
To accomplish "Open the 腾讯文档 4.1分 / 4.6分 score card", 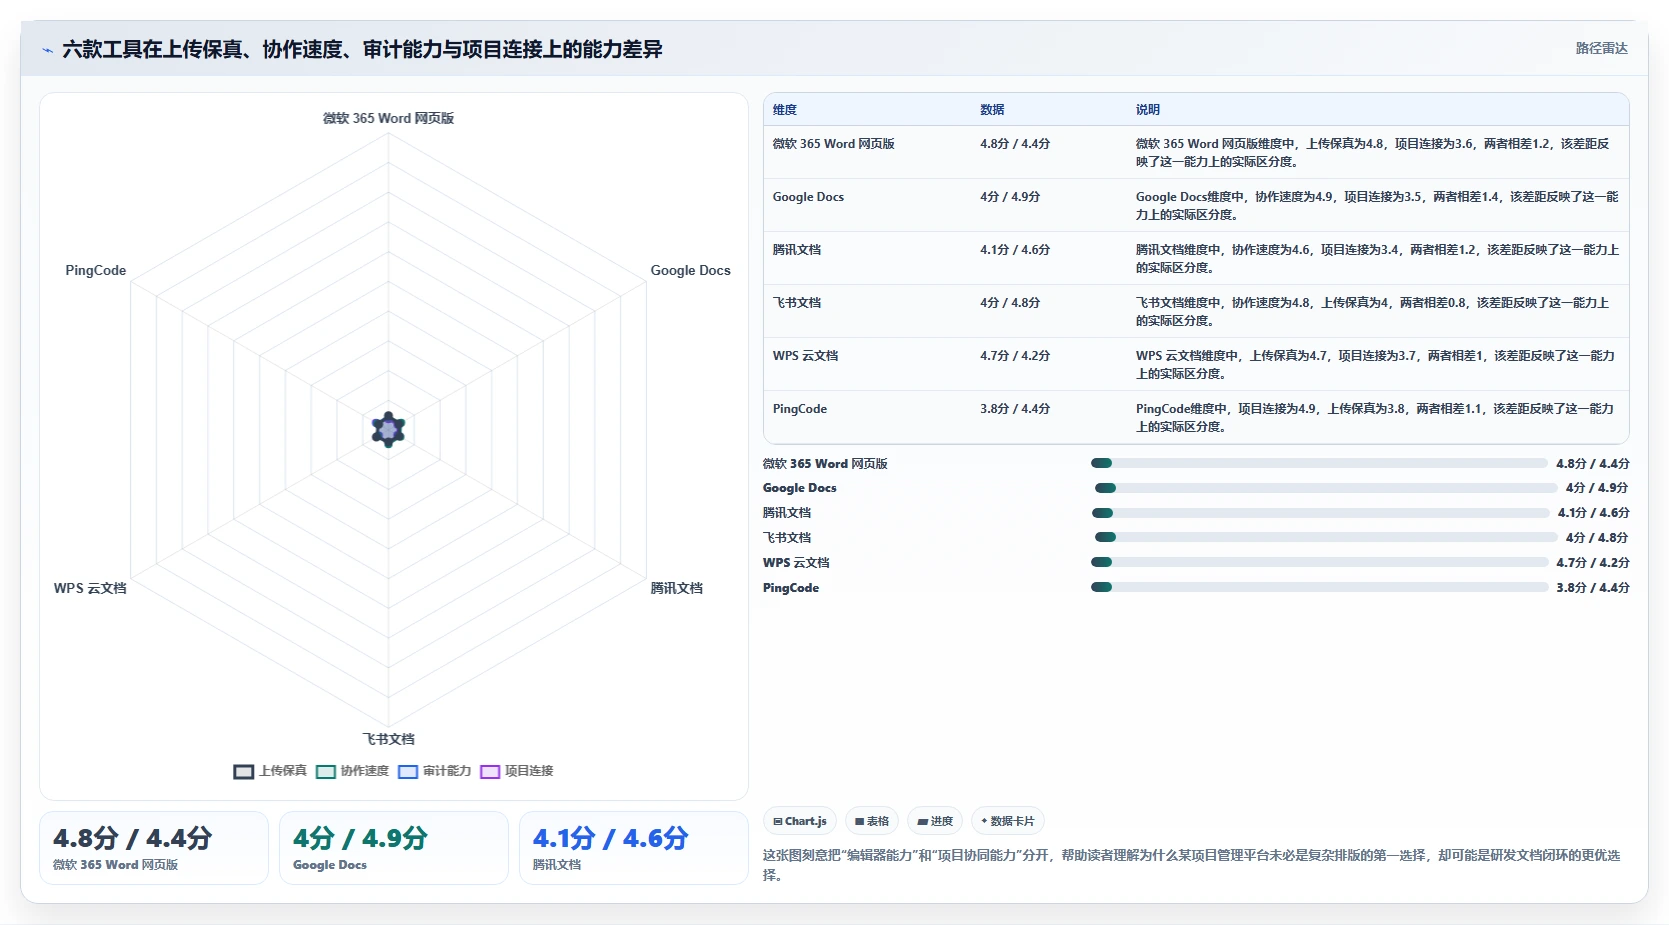I will [634, 848].
